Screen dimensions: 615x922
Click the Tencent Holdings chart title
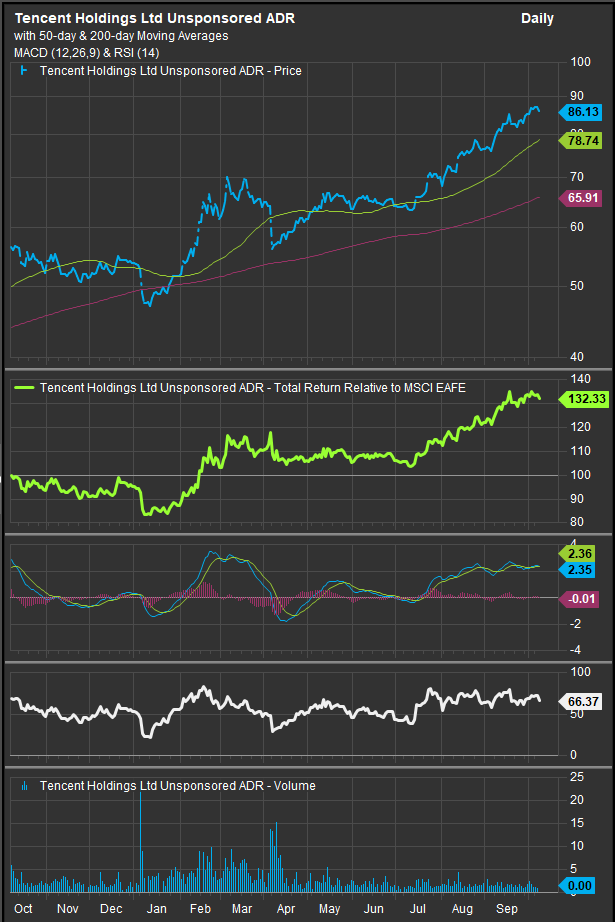coord(154,19)
